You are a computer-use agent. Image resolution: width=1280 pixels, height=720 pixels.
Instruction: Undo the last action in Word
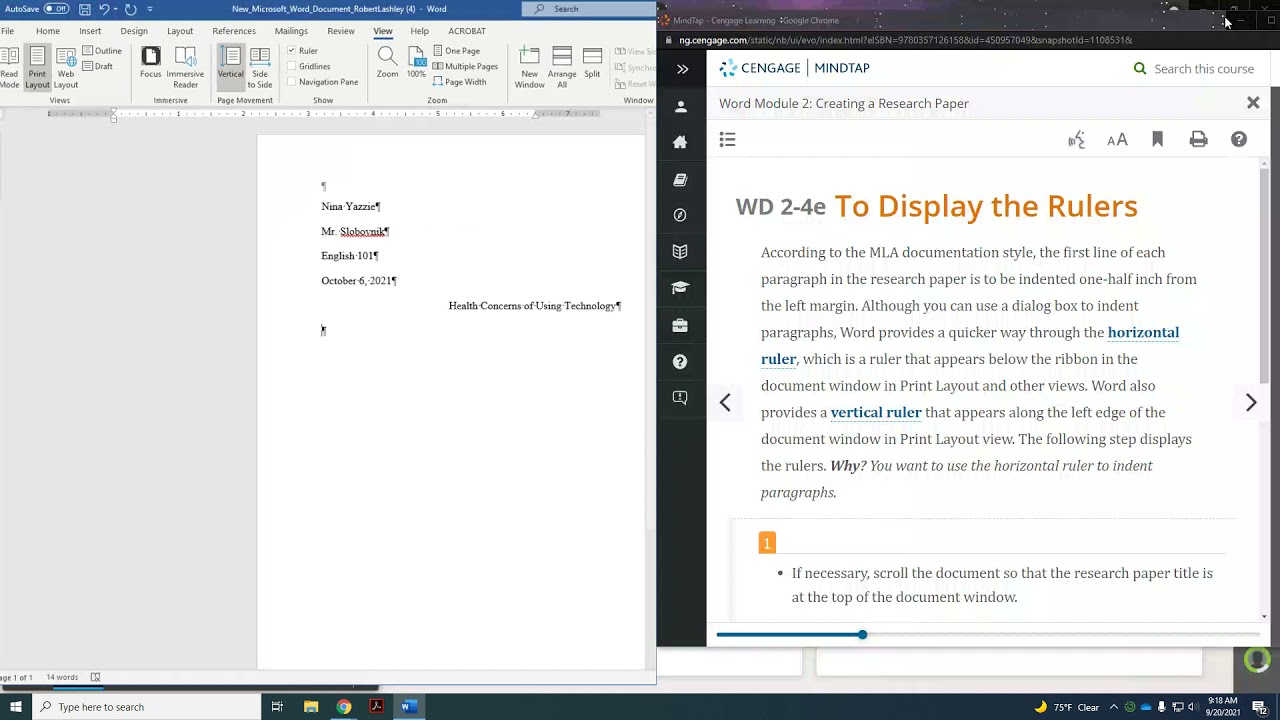click(104, 9)
